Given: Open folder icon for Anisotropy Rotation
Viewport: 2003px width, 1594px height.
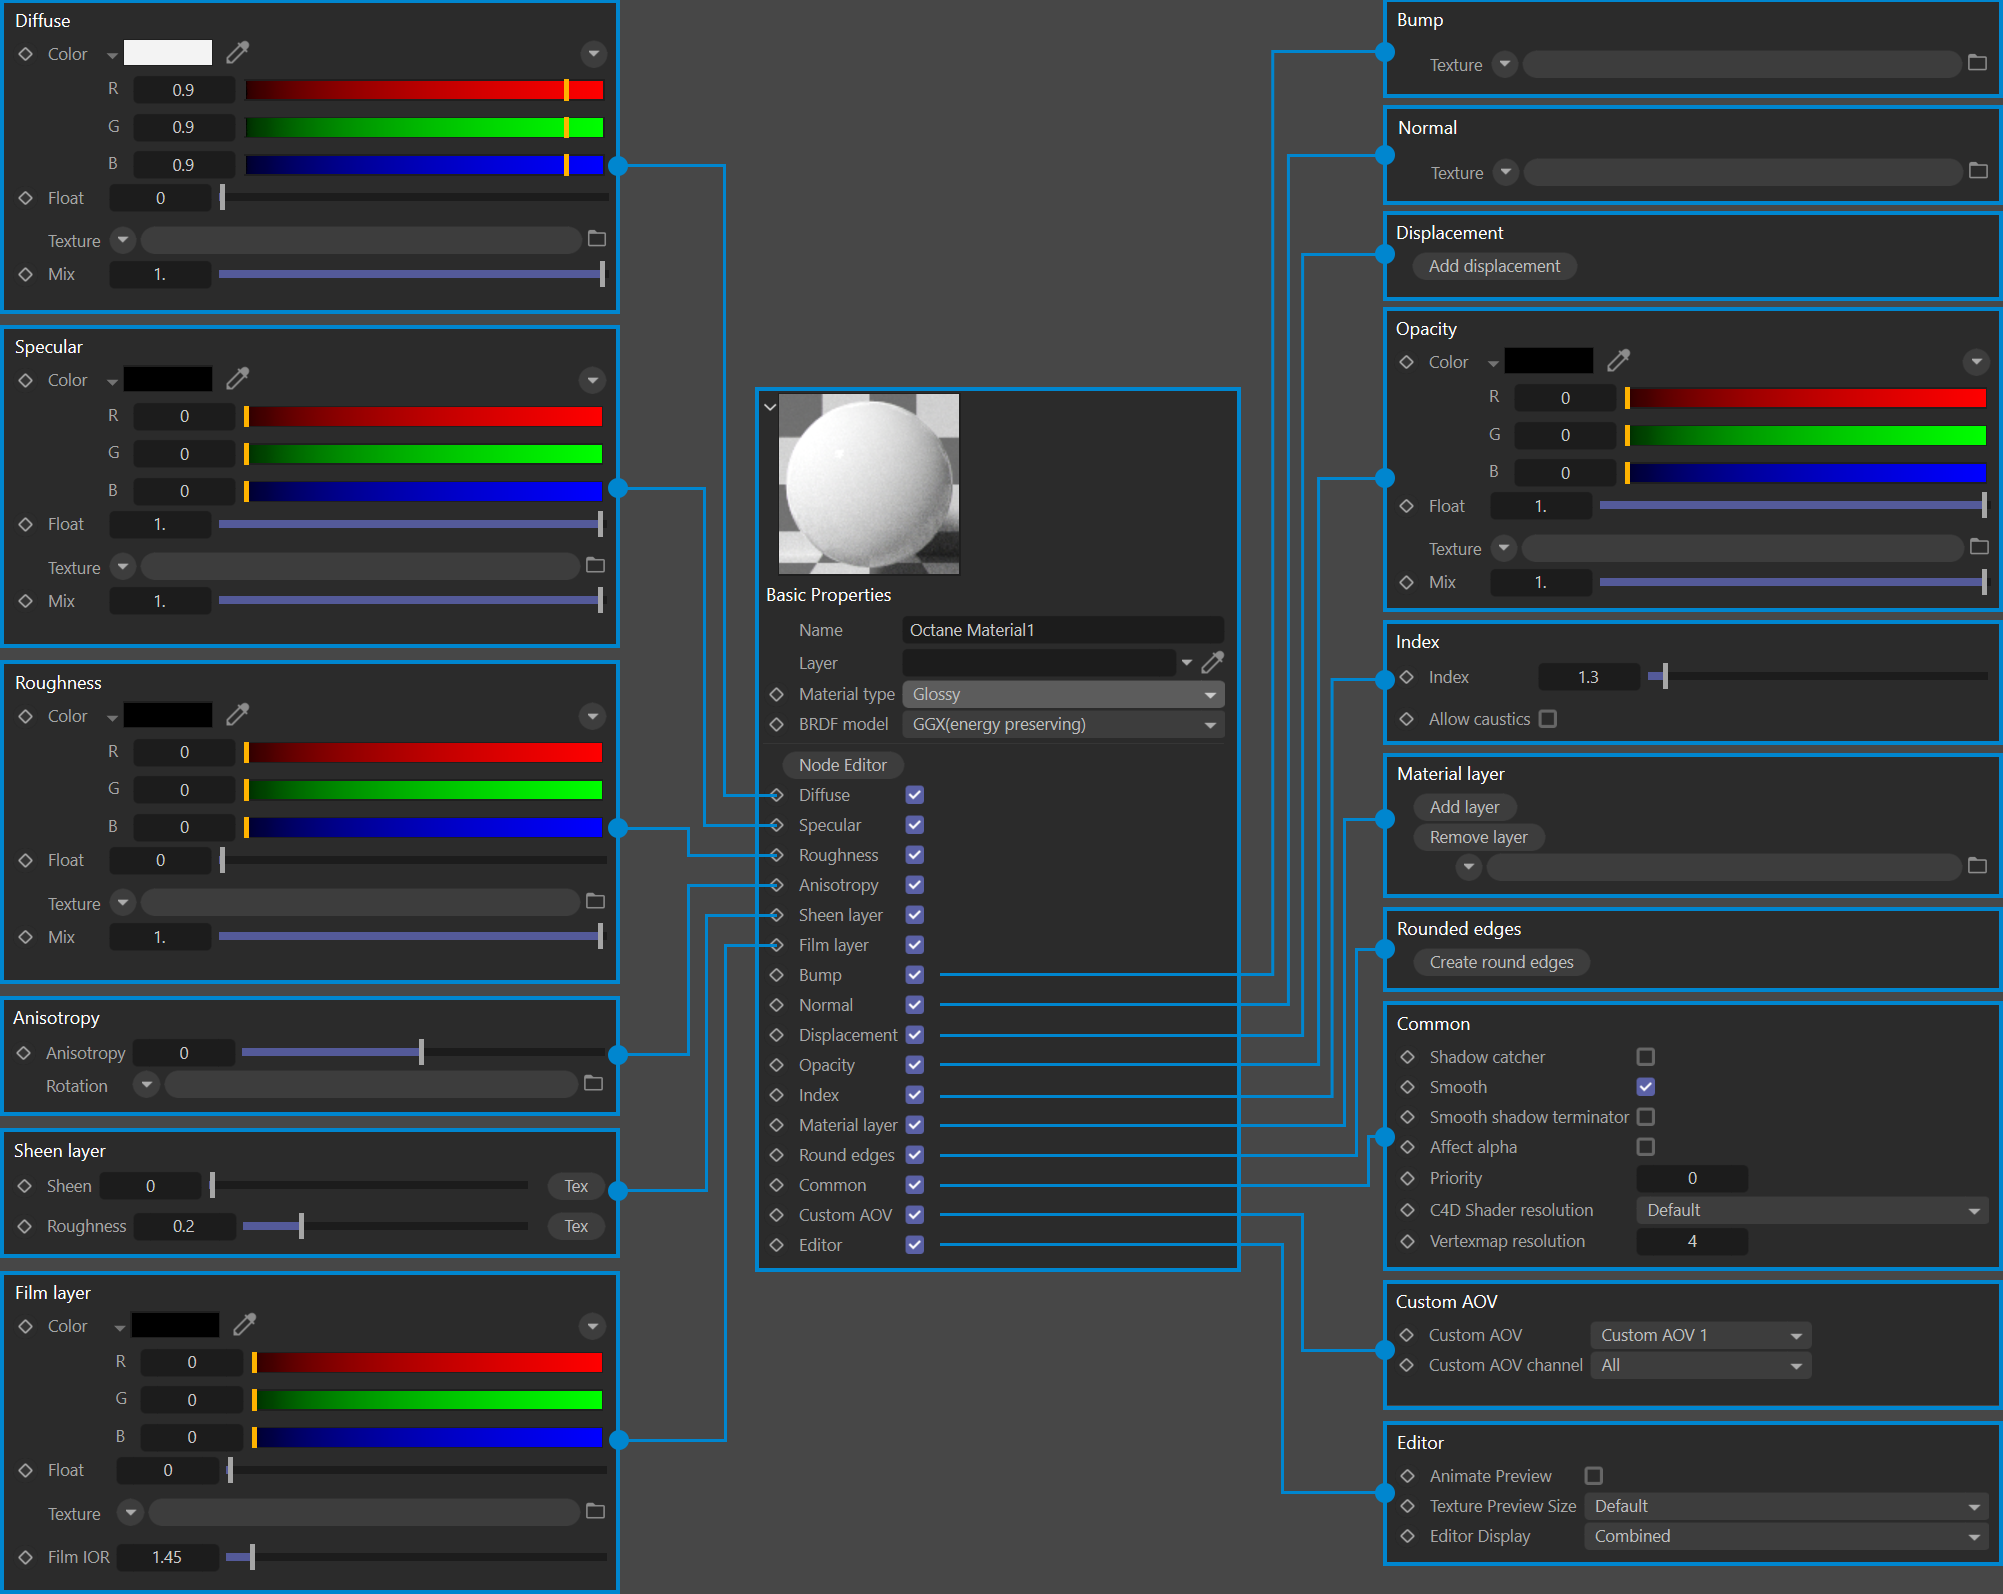Looking at the screenshot, I should coord(593,1084).
